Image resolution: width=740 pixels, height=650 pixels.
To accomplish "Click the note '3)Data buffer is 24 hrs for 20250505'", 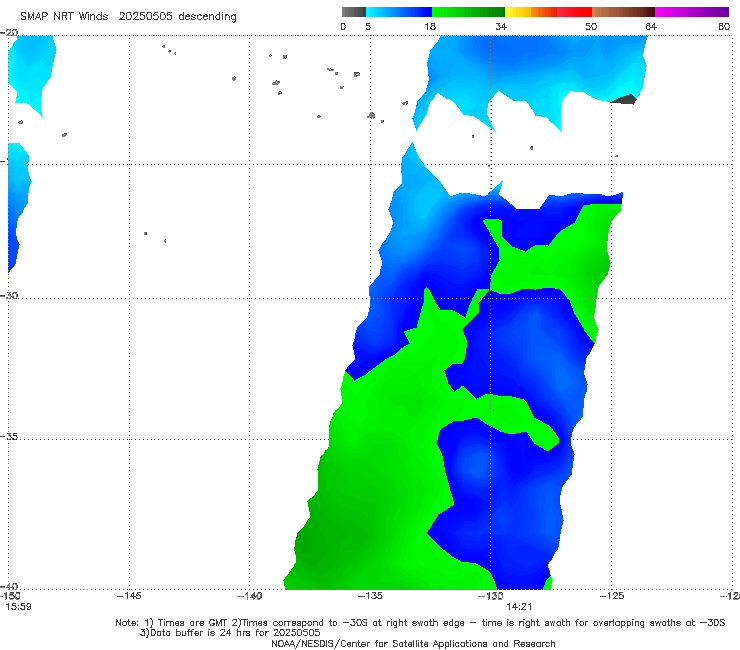I will click(x=230, y=633).
